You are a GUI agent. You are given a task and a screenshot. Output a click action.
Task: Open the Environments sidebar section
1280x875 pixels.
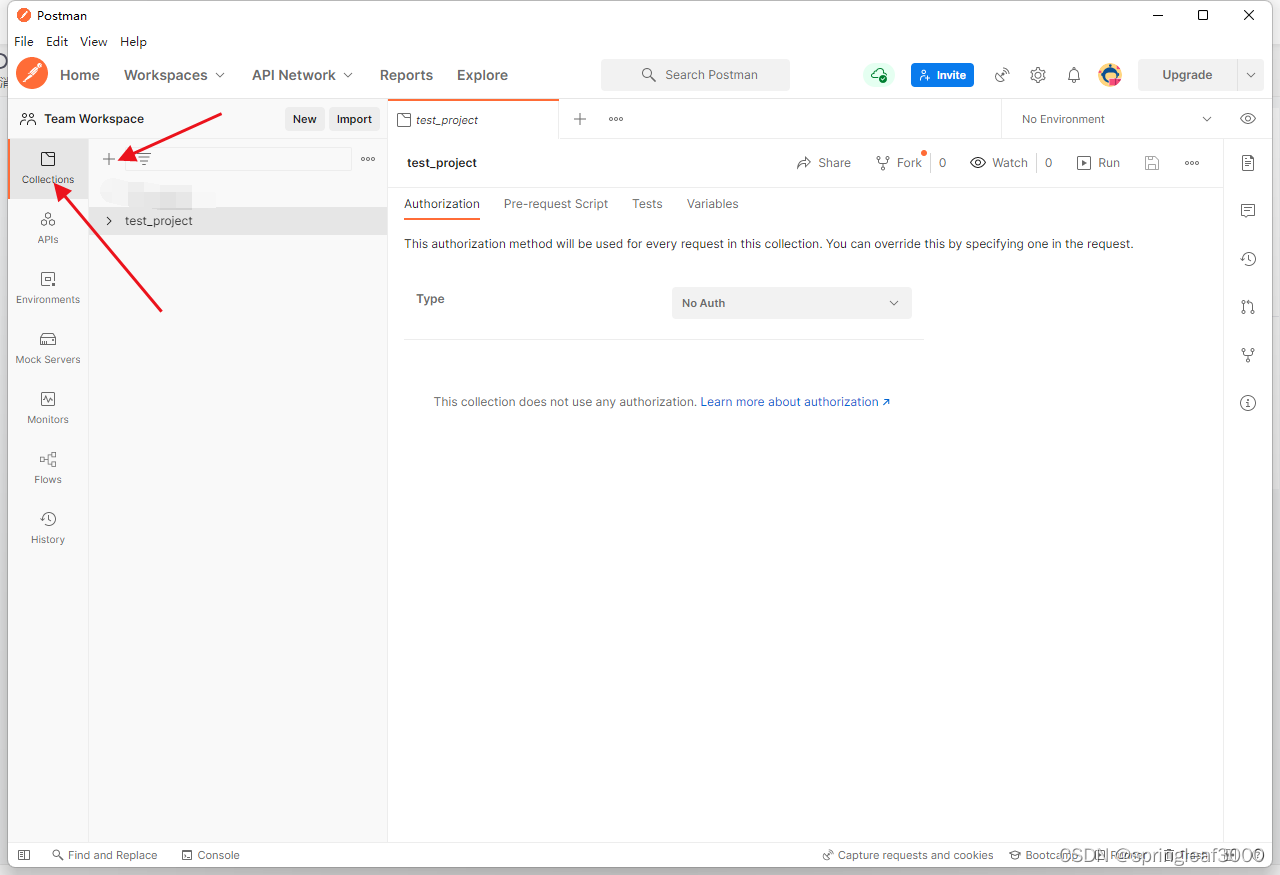(48, 288)
